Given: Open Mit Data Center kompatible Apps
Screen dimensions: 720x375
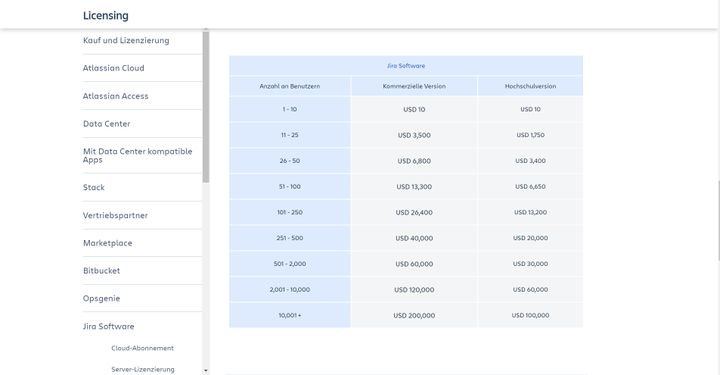Looking at the screenshot, I should 138,156.
